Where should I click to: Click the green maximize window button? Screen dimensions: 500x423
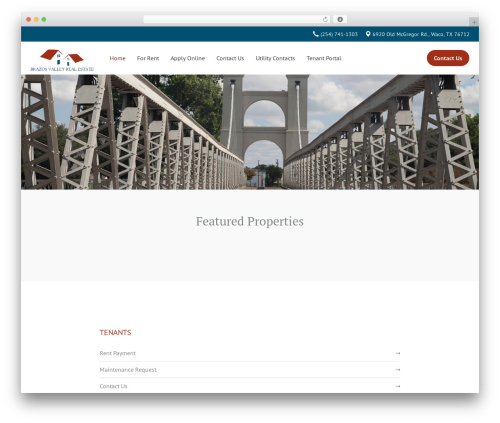click(44, 19)
